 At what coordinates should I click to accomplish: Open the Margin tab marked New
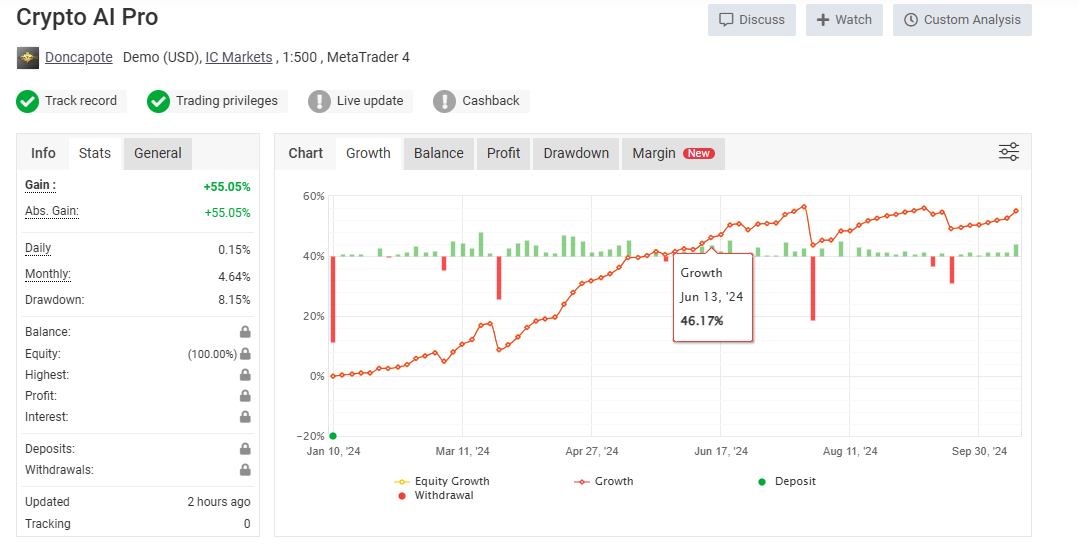673,153
